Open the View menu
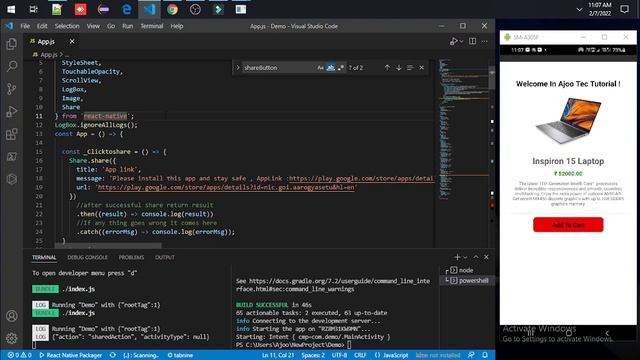The height and width of the screenshot is (360, 640). point(93,26)
